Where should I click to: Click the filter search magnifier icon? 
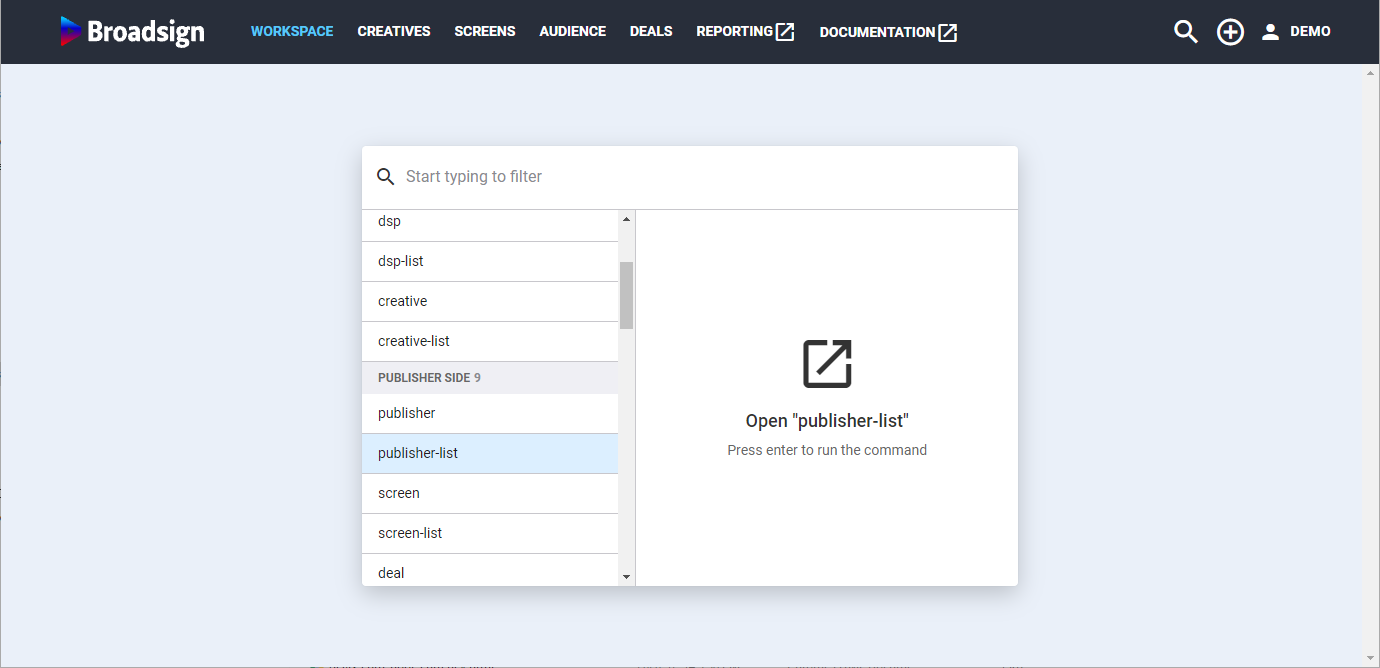click(385, 177)
